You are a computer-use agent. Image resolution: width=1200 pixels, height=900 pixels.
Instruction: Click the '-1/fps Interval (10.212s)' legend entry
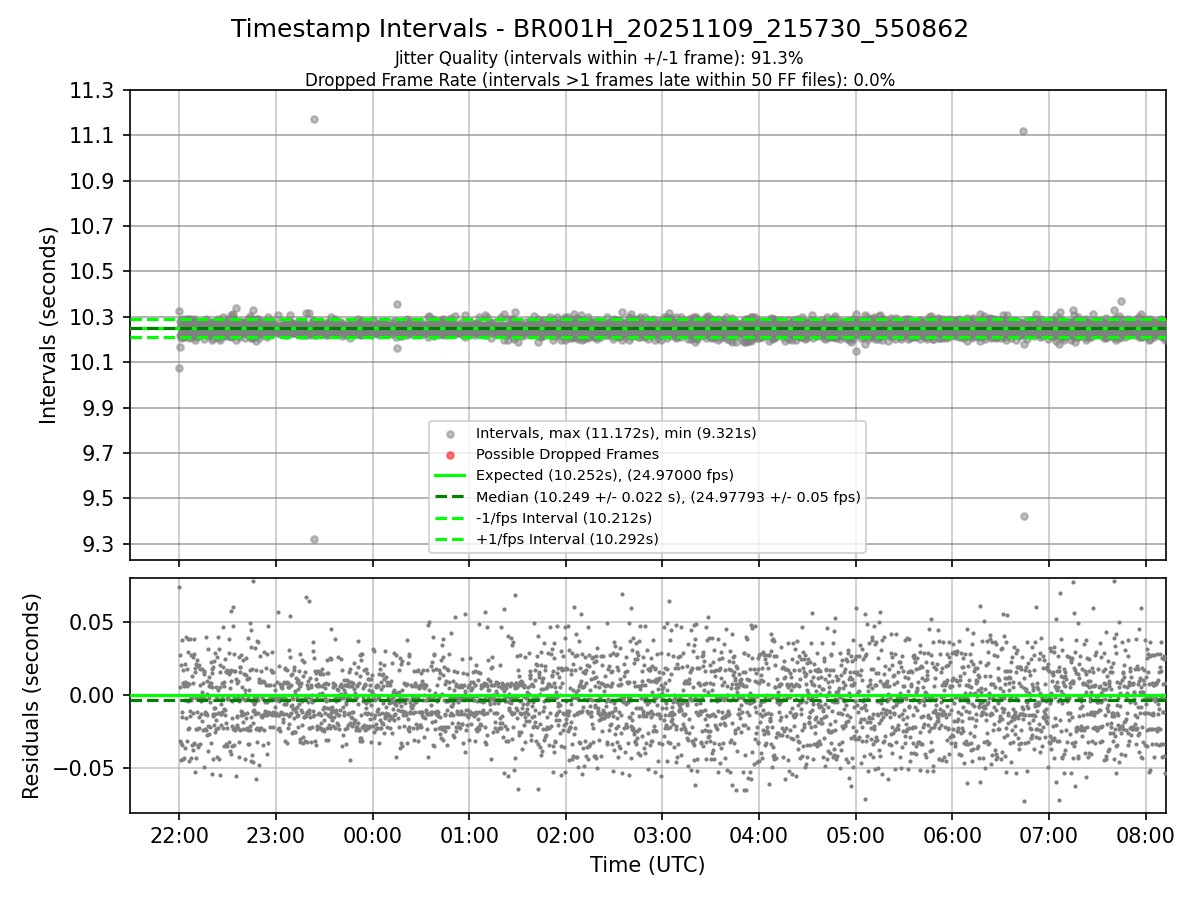tap(564, 518)
